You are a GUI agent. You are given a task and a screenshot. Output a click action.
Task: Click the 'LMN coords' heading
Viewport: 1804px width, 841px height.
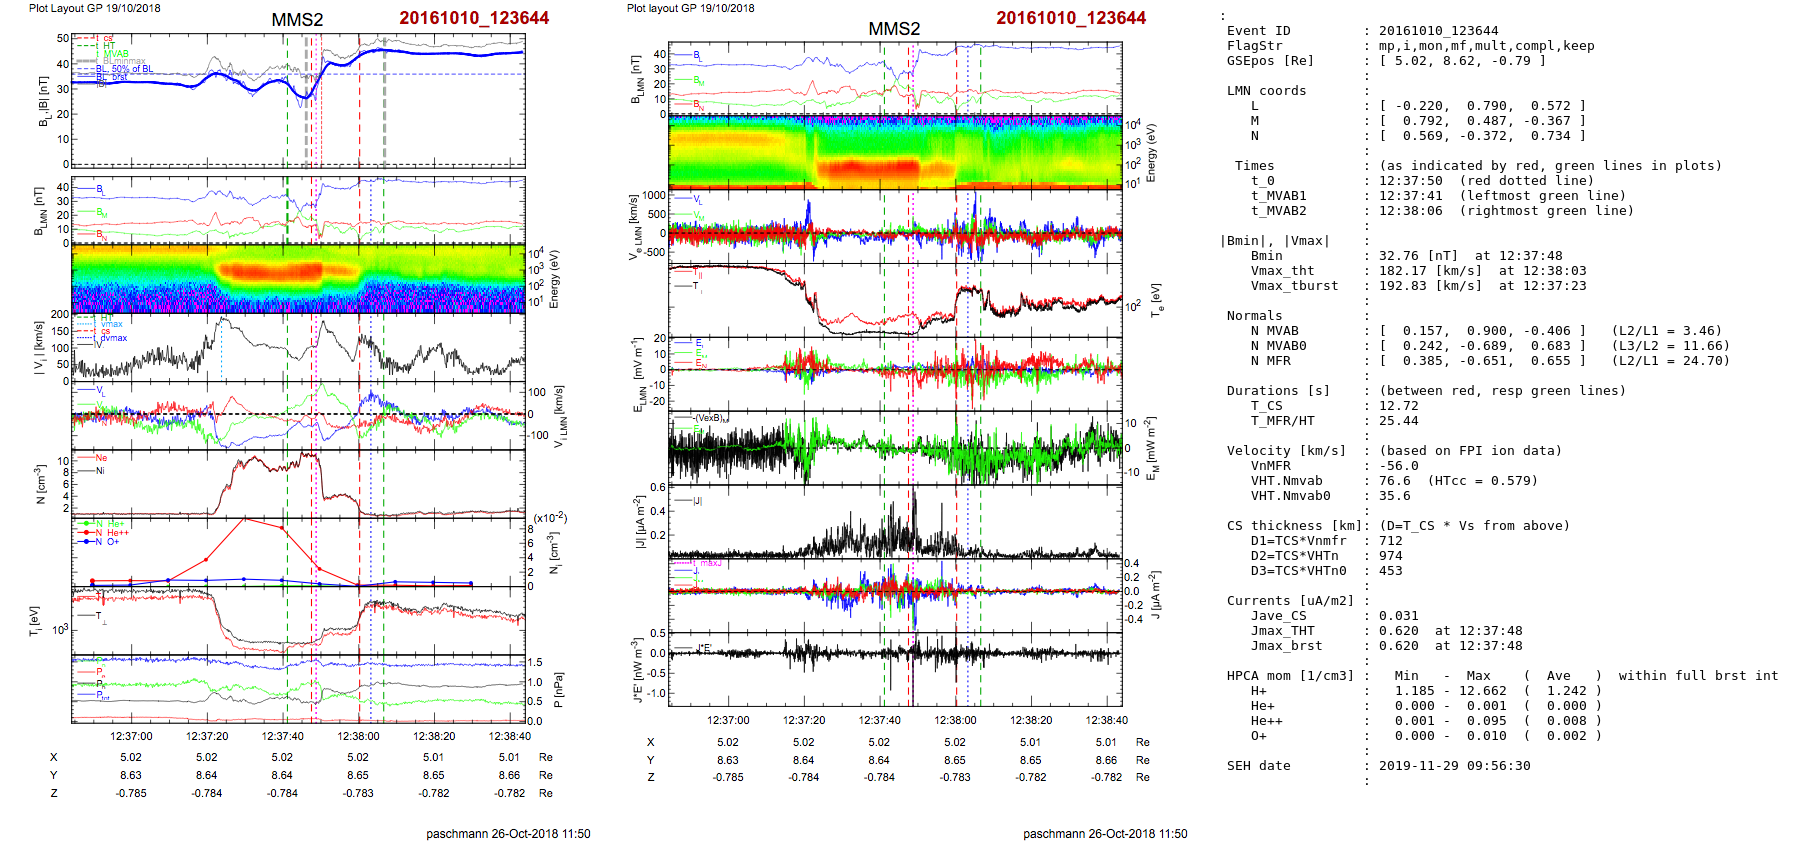(x=1266, y=91)
